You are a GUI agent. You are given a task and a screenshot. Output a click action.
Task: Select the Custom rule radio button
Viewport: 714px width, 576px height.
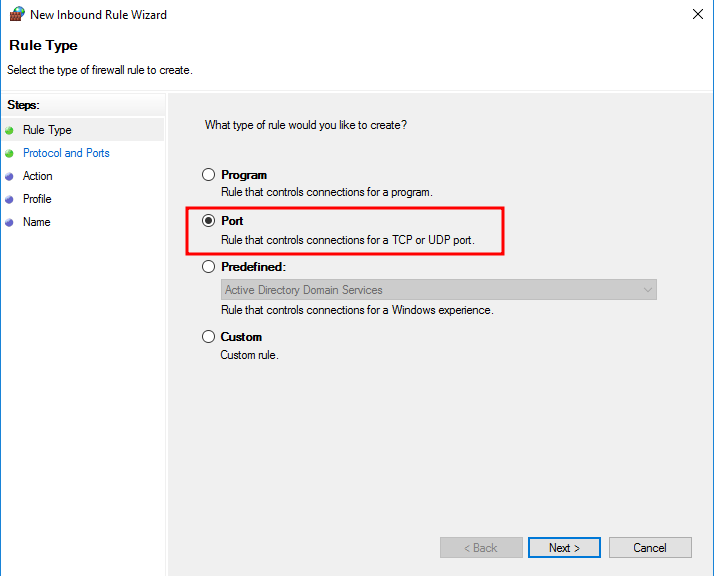209,337
